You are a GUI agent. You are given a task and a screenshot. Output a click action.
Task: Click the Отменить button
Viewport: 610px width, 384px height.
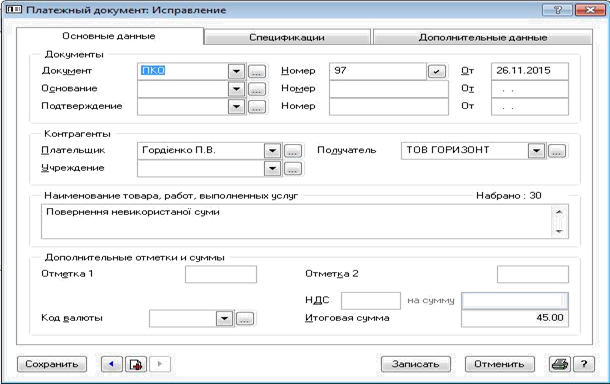click(x=500, y=365)
